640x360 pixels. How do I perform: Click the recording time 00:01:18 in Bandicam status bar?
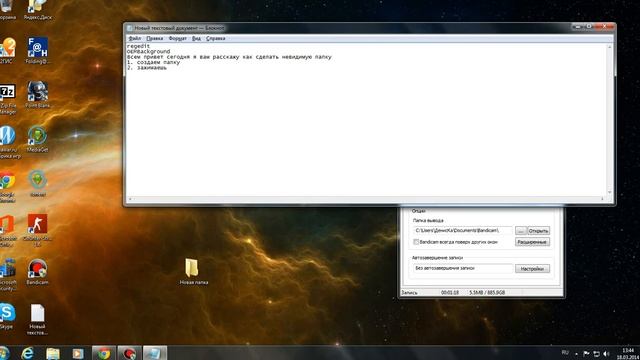[450, 293]
